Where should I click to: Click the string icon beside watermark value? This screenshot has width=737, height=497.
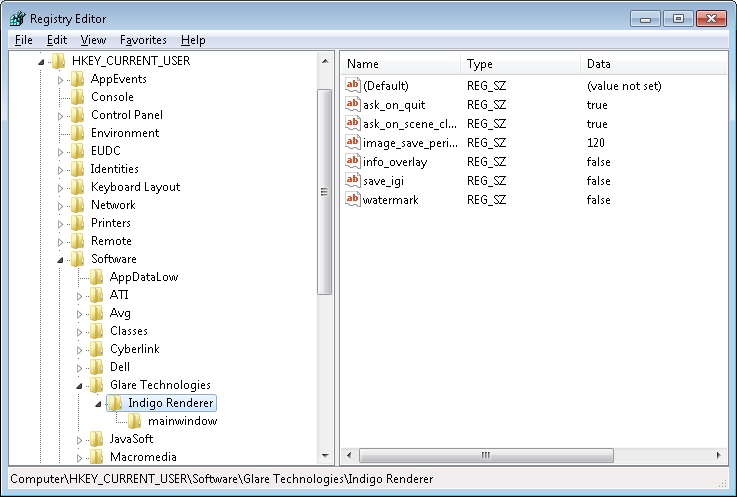[x=352, y=200]
